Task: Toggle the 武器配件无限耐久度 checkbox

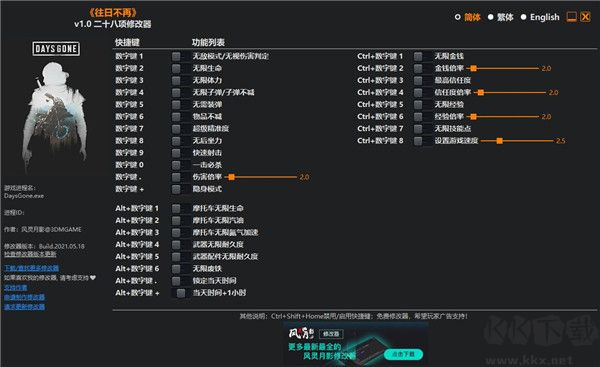Action: point(176,257)
